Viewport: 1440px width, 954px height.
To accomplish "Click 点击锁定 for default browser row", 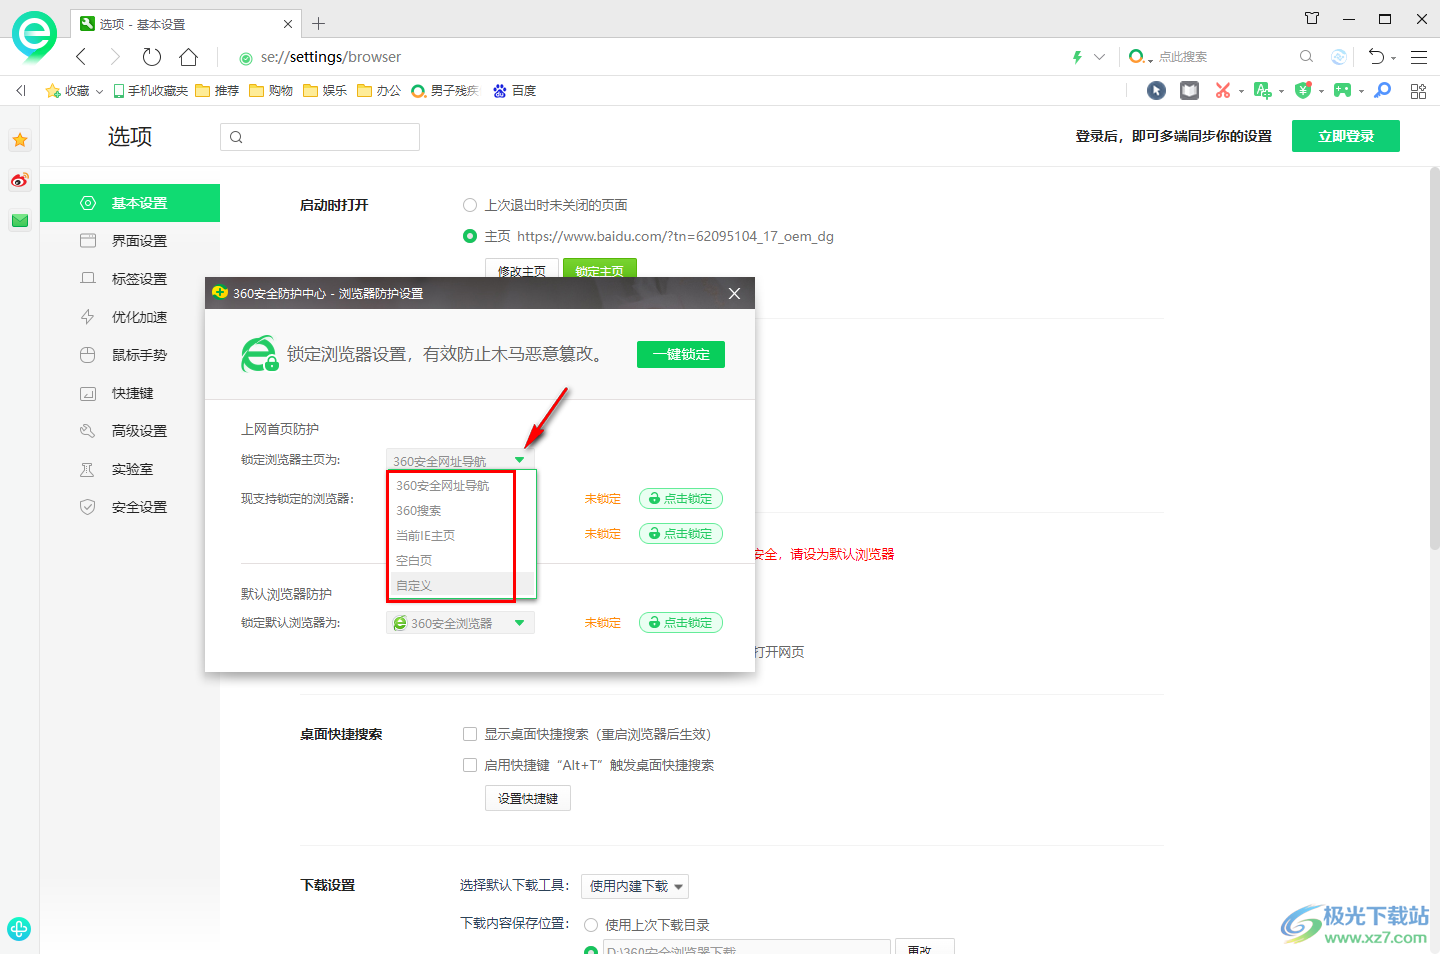I will click(x=681, y=623).
